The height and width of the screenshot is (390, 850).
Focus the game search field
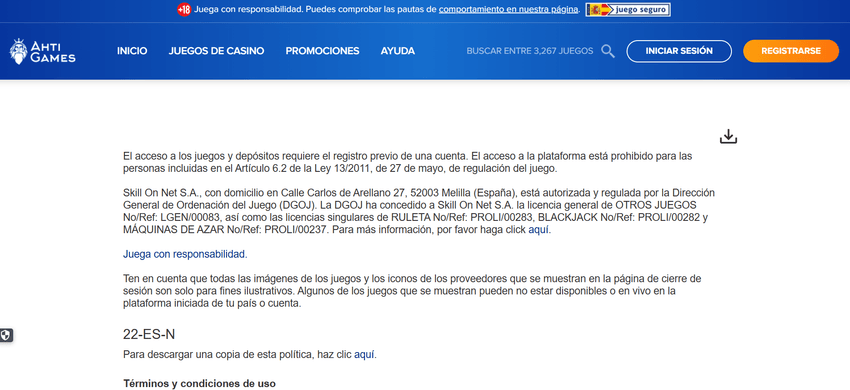(530, 51)
